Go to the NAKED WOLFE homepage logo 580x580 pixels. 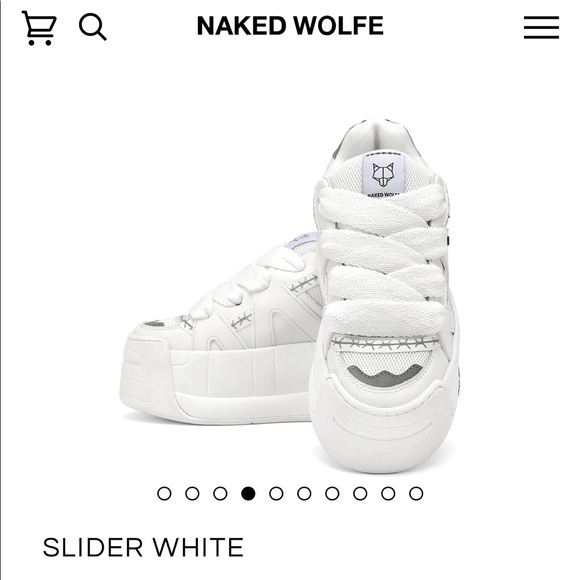coord(290,26)
